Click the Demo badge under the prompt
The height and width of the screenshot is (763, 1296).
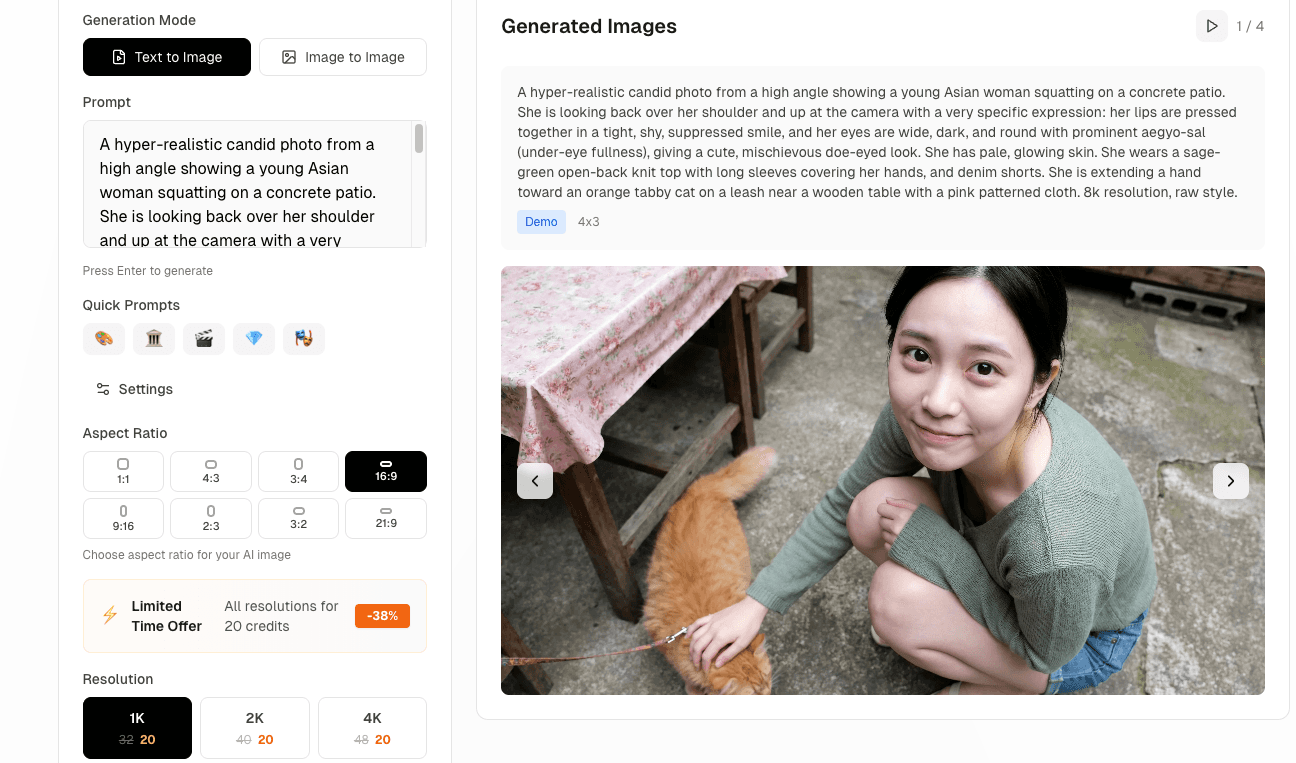(541, 221)
